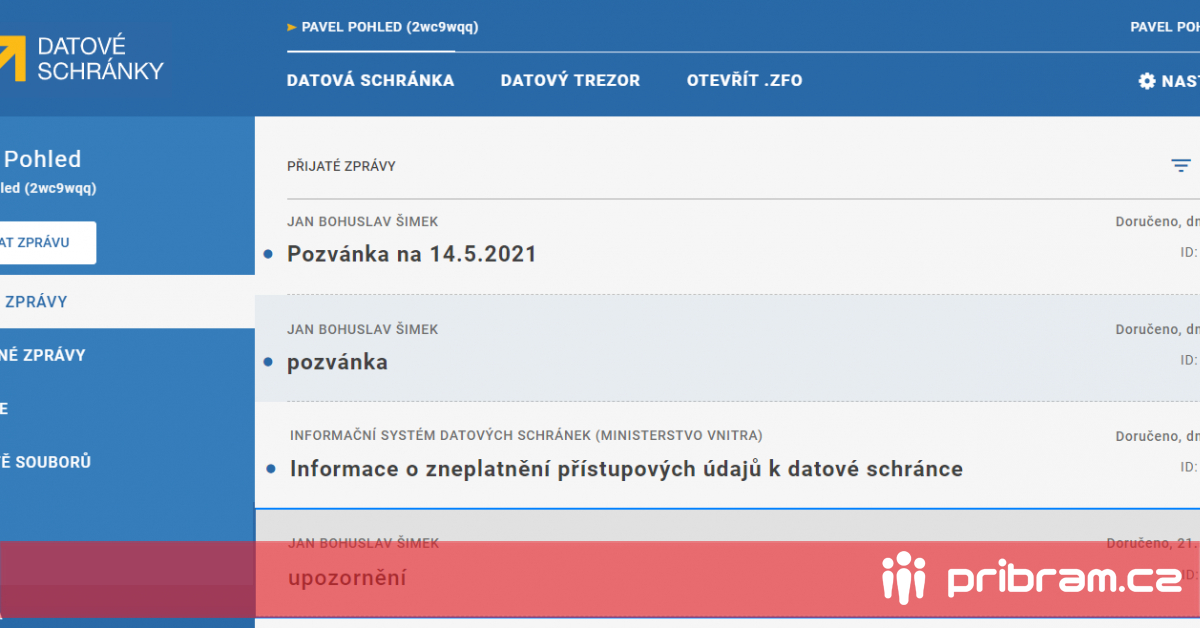Click unread dot beside lowercase pozvánka message
1200x628 pixels.
pyautogui.click(x=268, y=362)
